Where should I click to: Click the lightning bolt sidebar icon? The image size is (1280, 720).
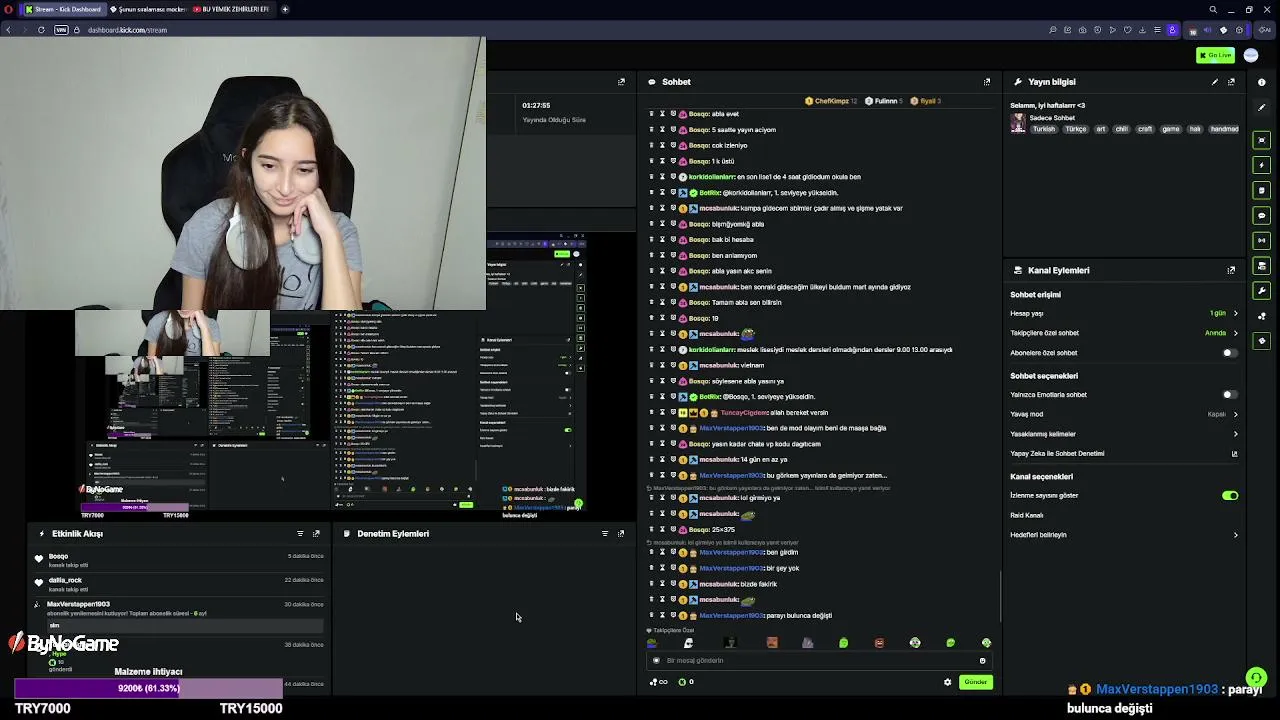(x=1262, y=165)
